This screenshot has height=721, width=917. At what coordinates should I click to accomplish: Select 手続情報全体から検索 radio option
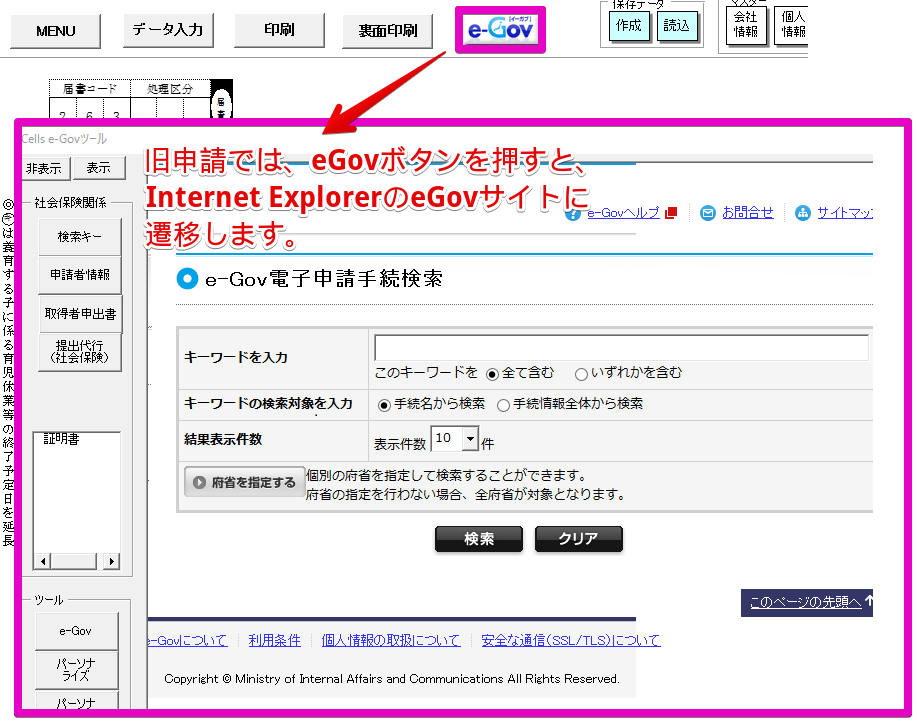[x=503, y=405]
